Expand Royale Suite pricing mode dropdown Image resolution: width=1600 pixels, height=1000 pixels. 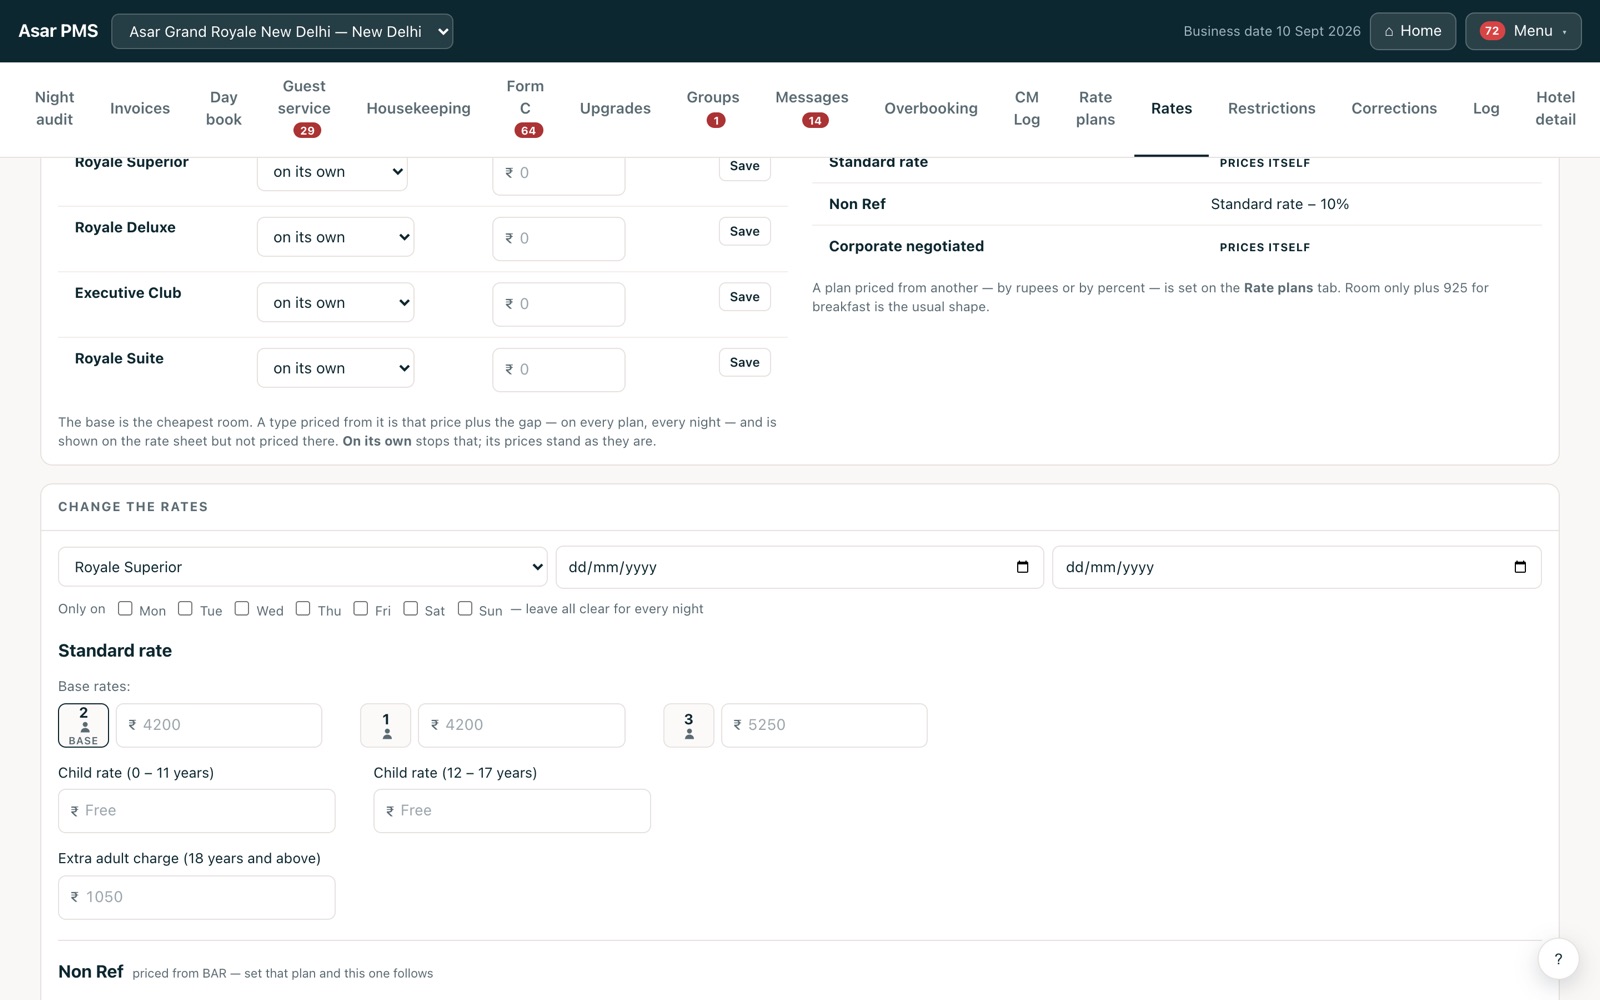pos(336,368)
